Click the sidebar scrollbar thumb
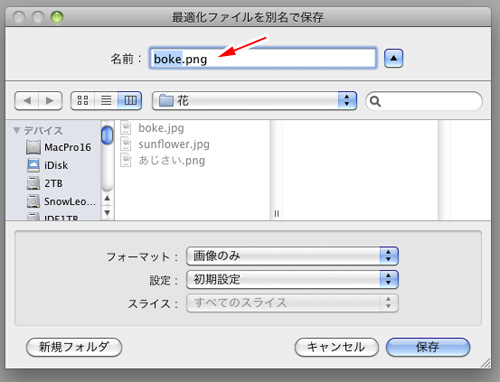The image size is (500, 382). click(x=107, y=135)
